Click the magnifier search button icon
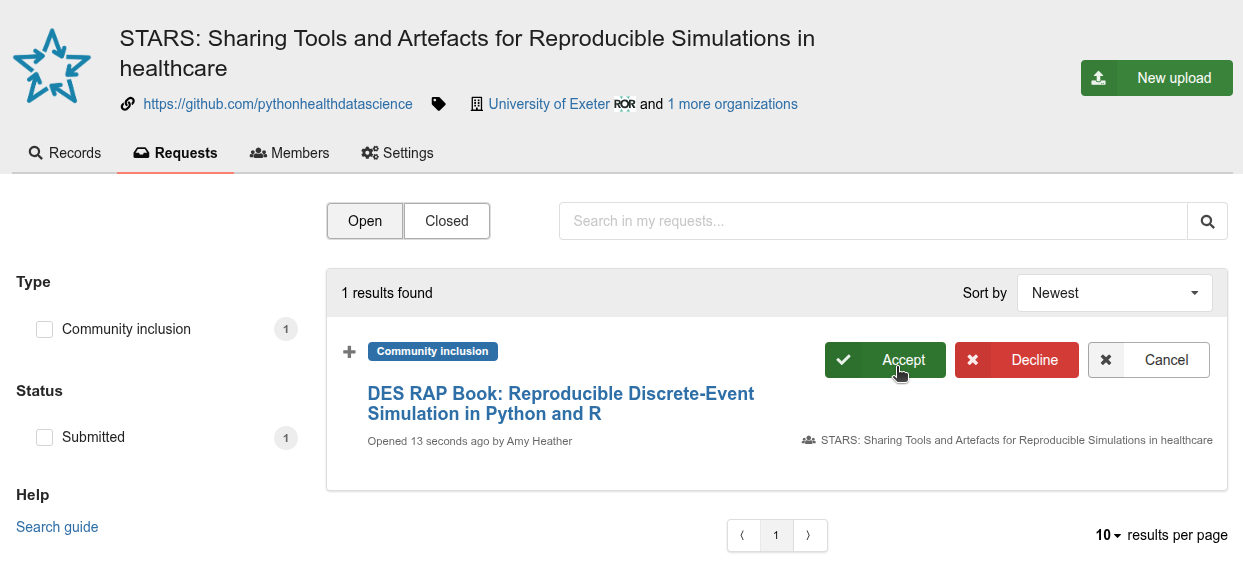Image resolution: width=1243 pixels, height=569 pixels. [1207, 221]
